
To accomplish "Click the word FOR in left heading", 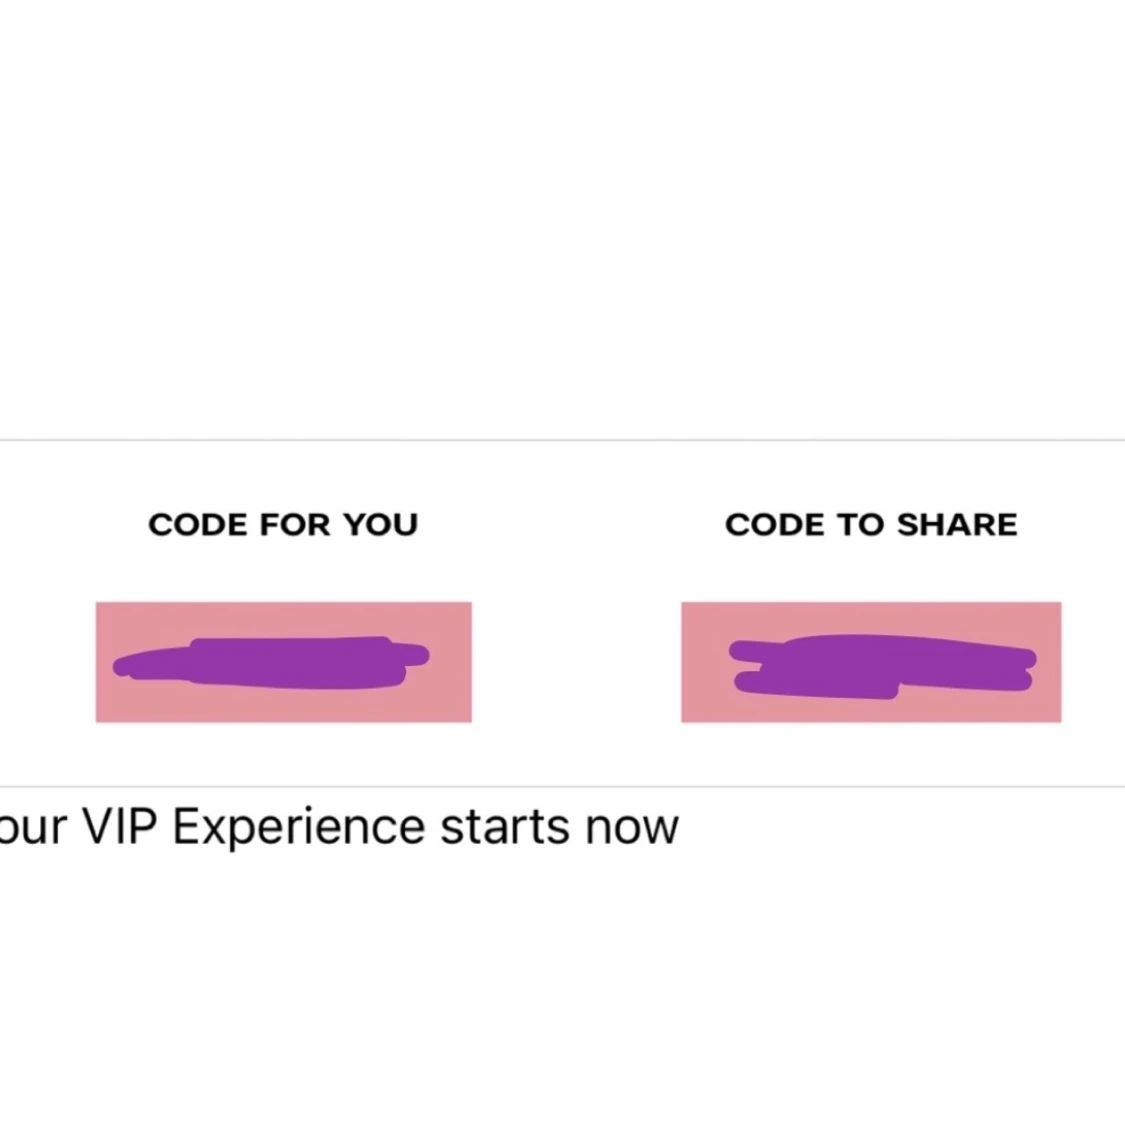I will pos(295,524).
